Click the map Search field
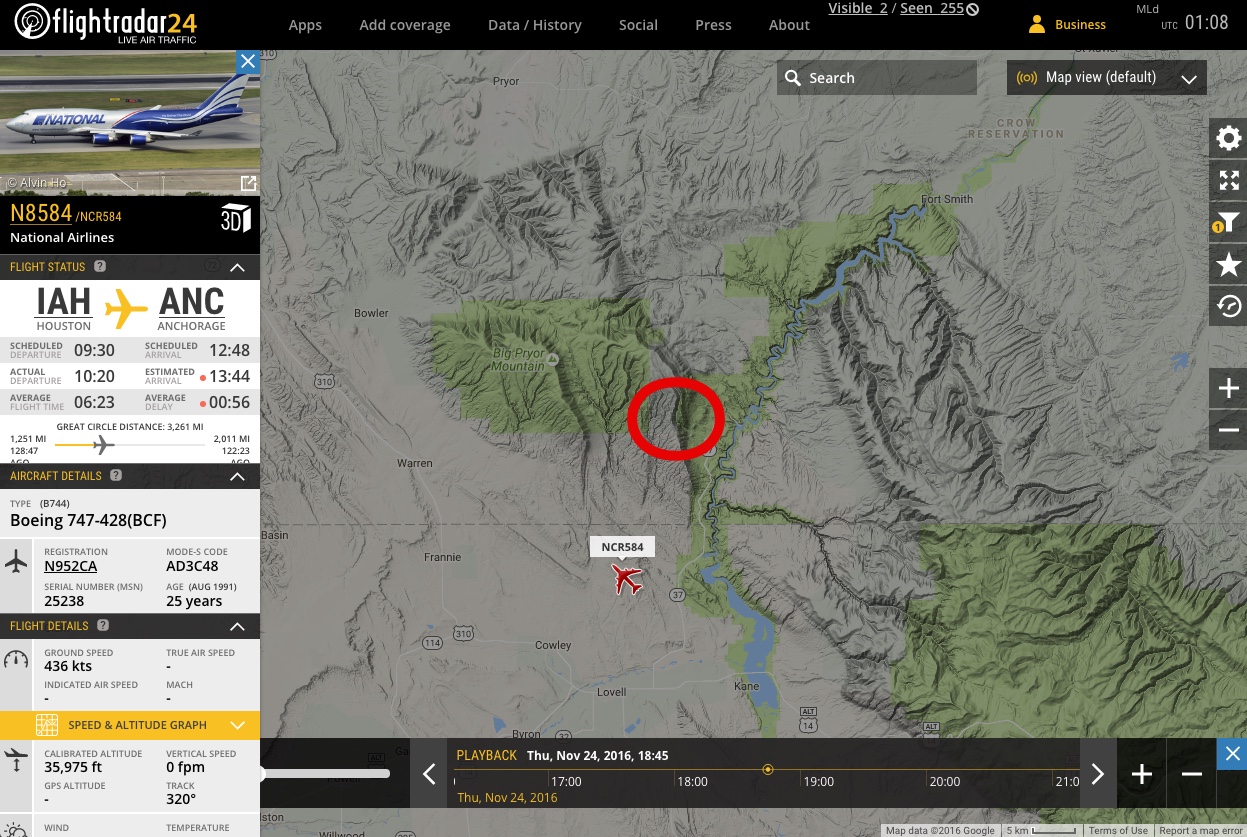The height and width of the screenshot is (837, 1247). click(877, 78)
